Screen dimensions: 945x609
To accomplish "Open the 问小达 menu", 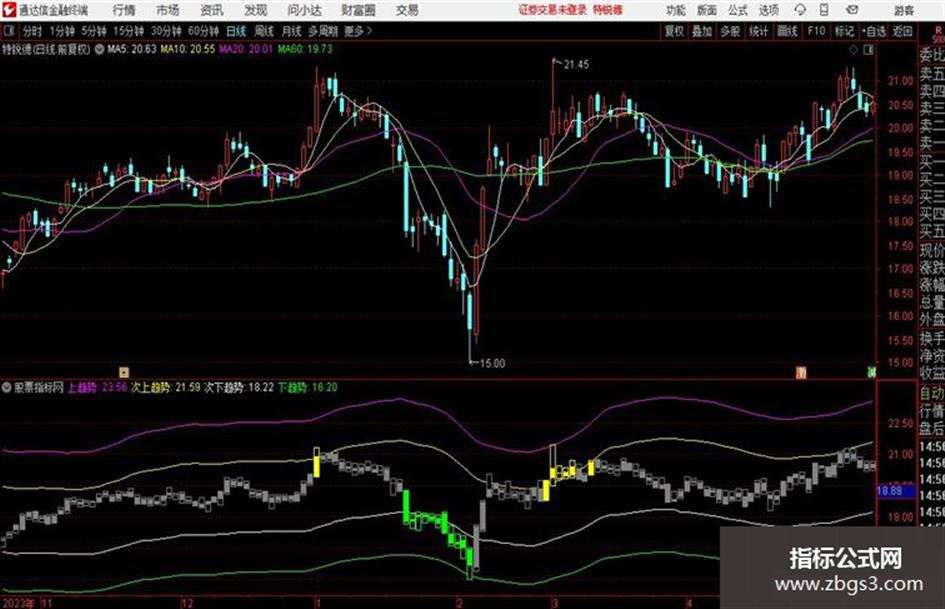I will (304, 10).
